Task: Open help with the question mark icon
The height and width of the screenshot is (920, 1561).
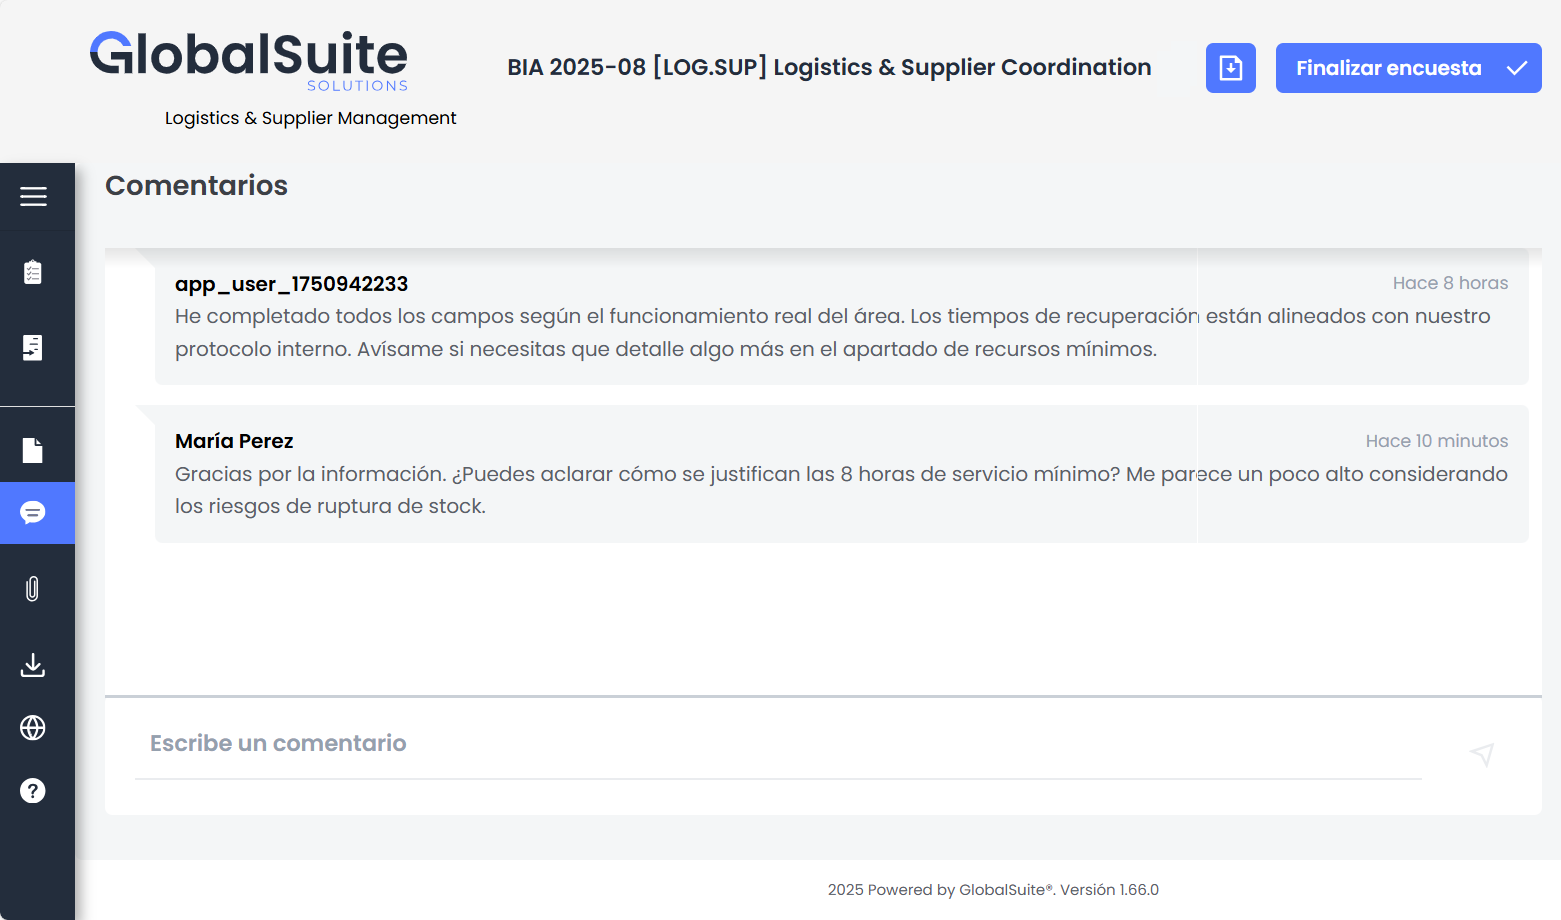Action: pos(33,791)
